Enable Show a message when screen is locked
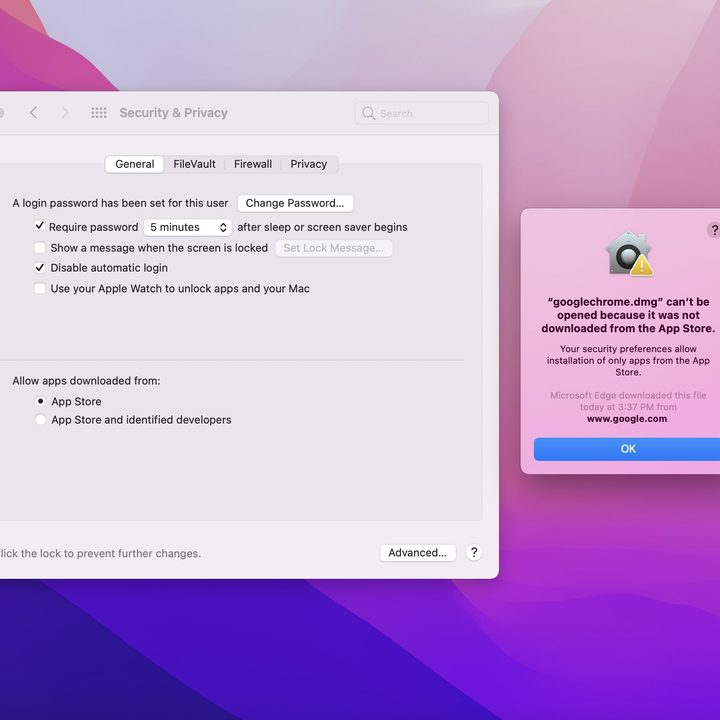This screenshot has width=720, height=720. 40,248
